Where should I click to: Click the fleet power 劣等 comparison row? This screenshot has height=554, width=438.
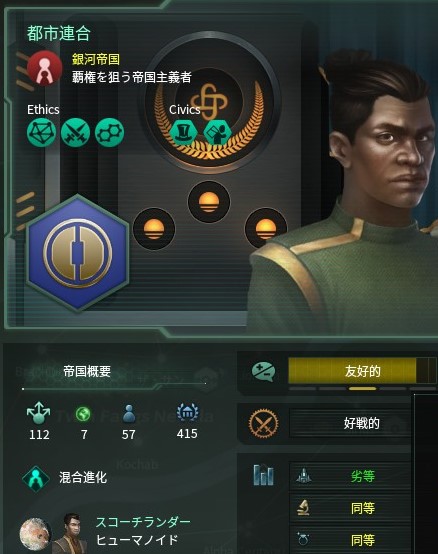point(351,476)
